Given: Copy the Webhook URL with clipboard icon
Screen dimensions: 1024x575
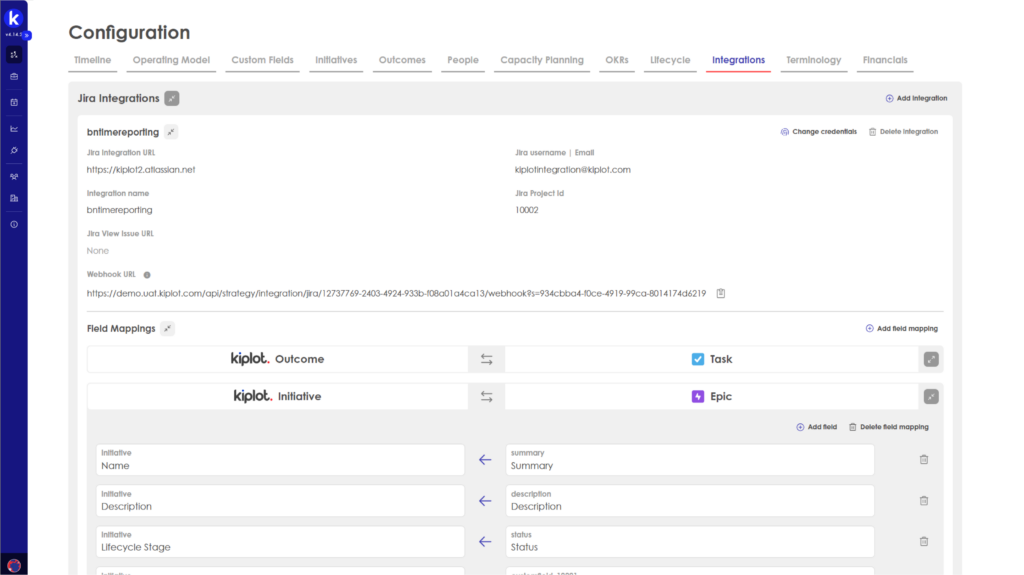Looking at the screenshot, I should 720,294.
